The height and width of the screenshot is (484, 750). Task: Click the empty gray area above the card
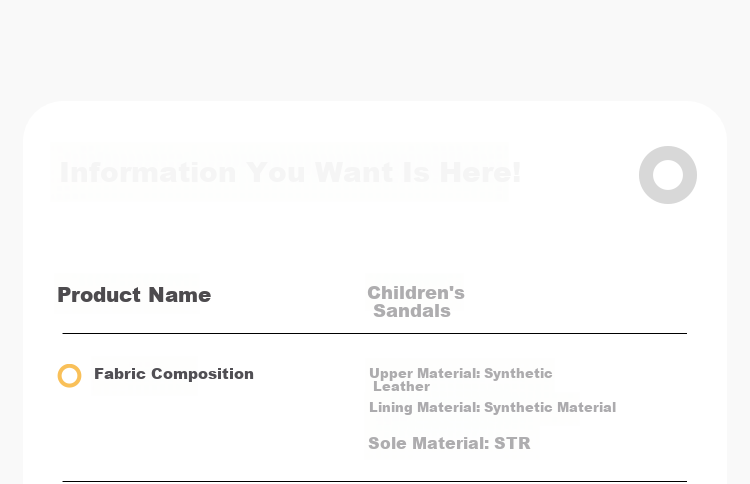375,48
